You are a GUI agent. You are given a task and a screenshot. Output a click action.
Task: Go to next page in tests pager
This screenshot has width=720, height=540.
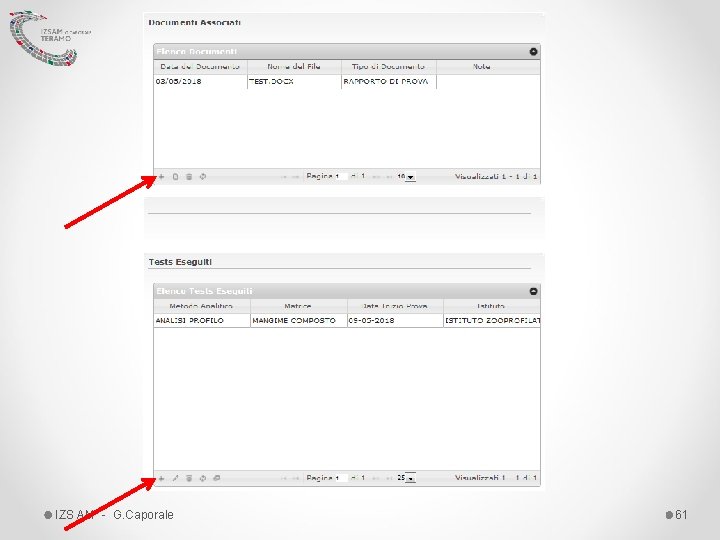(377, 478)
